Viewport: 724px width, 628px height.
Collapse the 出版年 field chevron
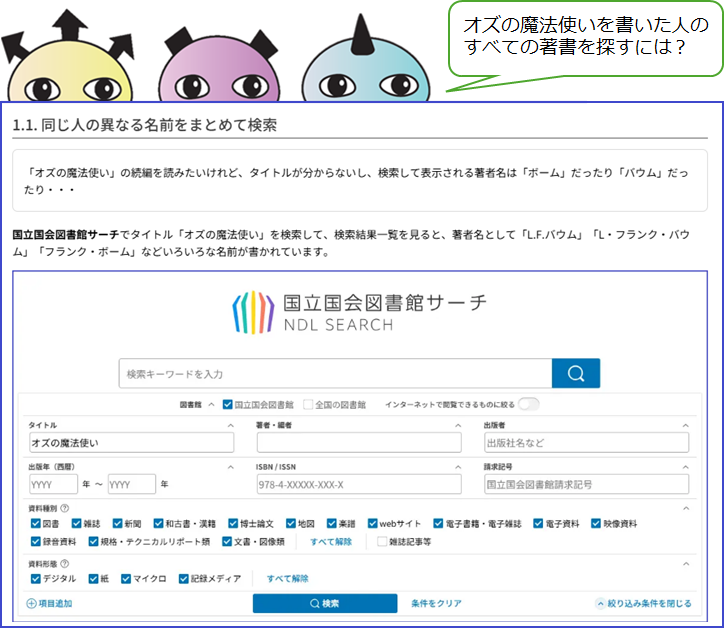tap(230, 467)
